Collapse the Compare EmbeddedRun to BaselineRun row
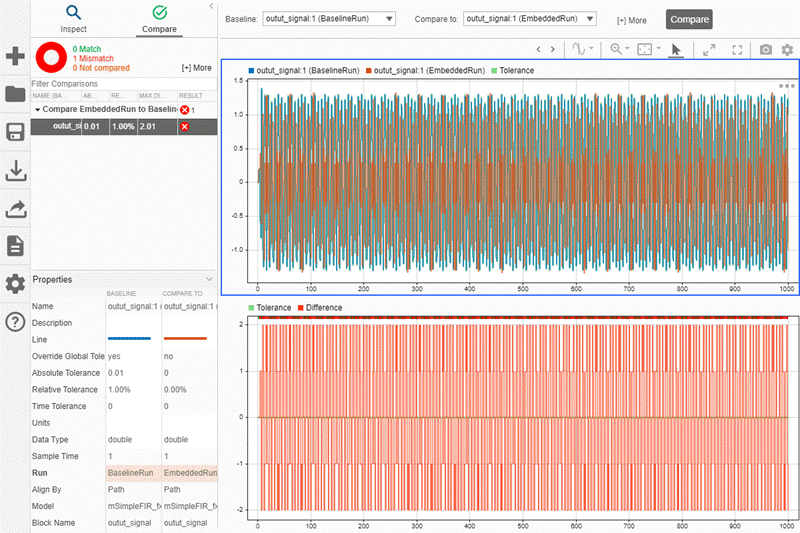 (38, 109)
